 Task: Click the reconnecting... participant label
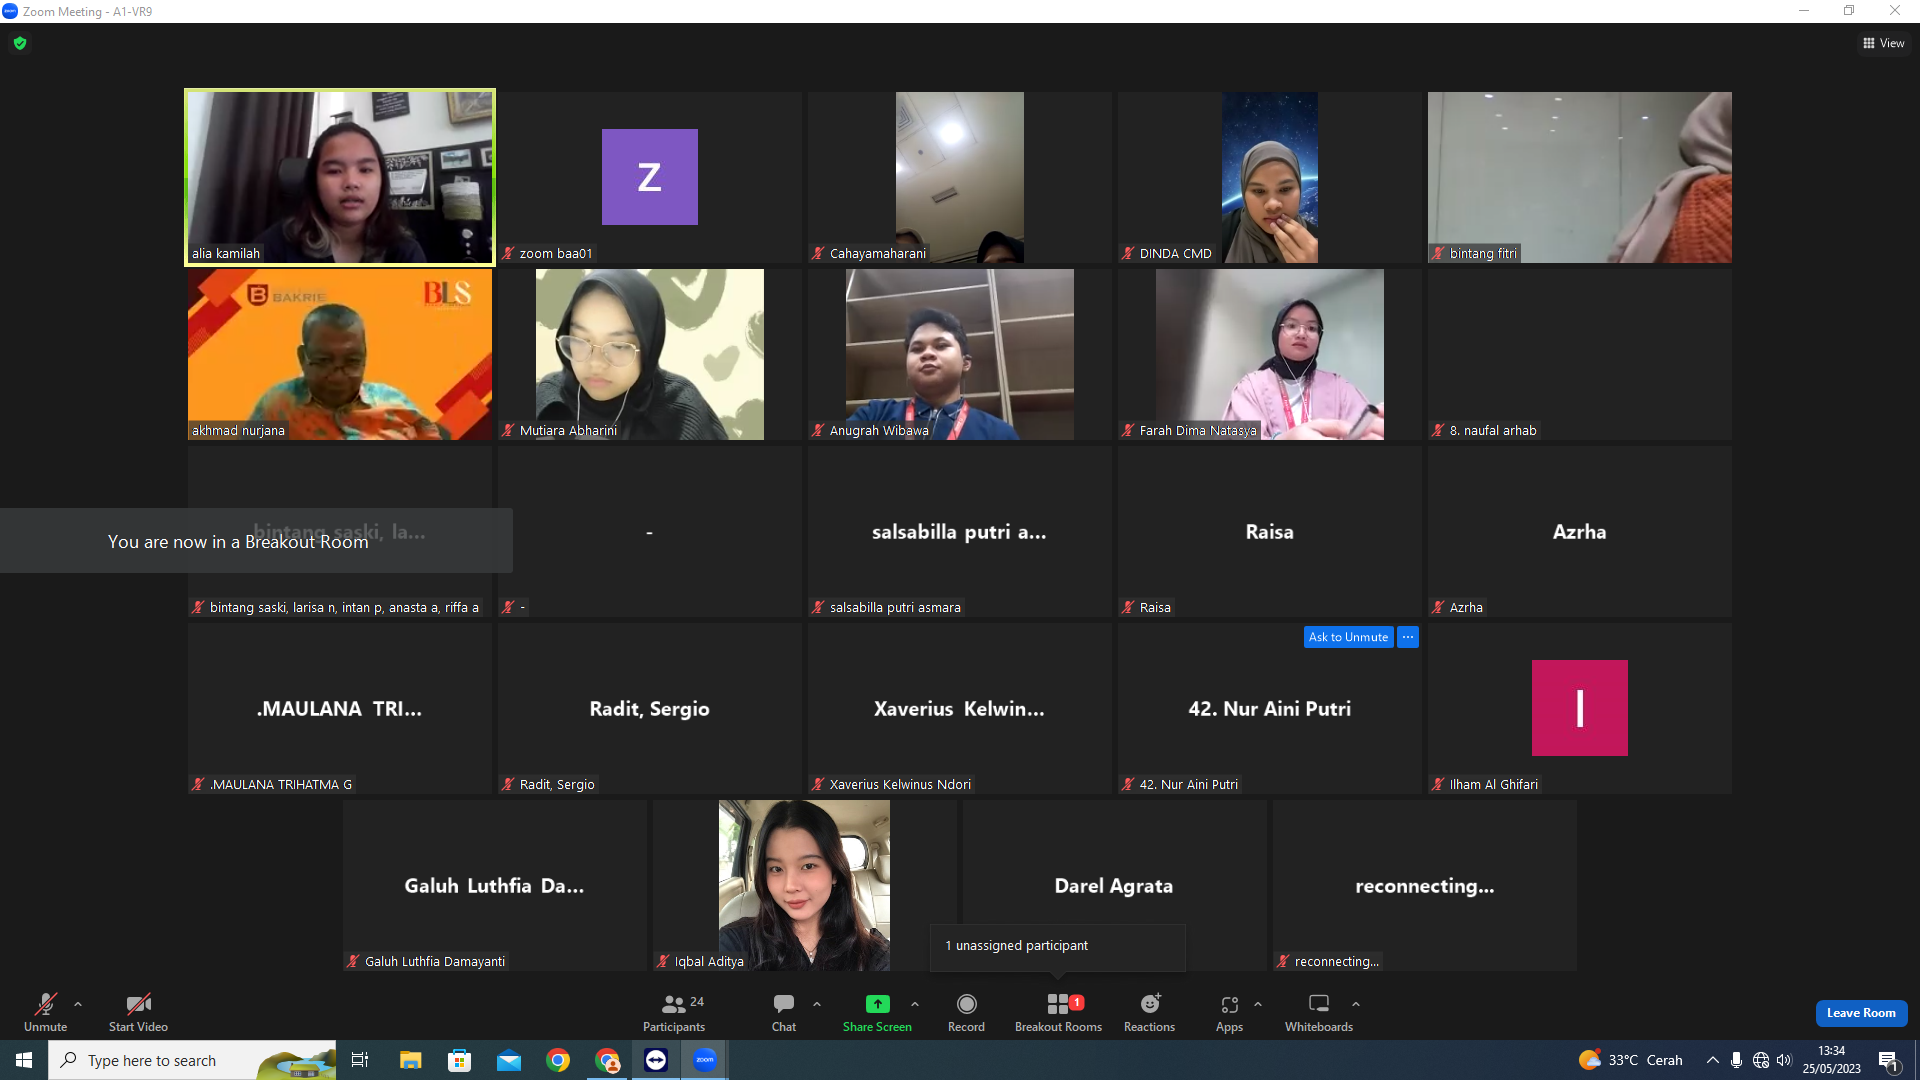(1336, 962)
